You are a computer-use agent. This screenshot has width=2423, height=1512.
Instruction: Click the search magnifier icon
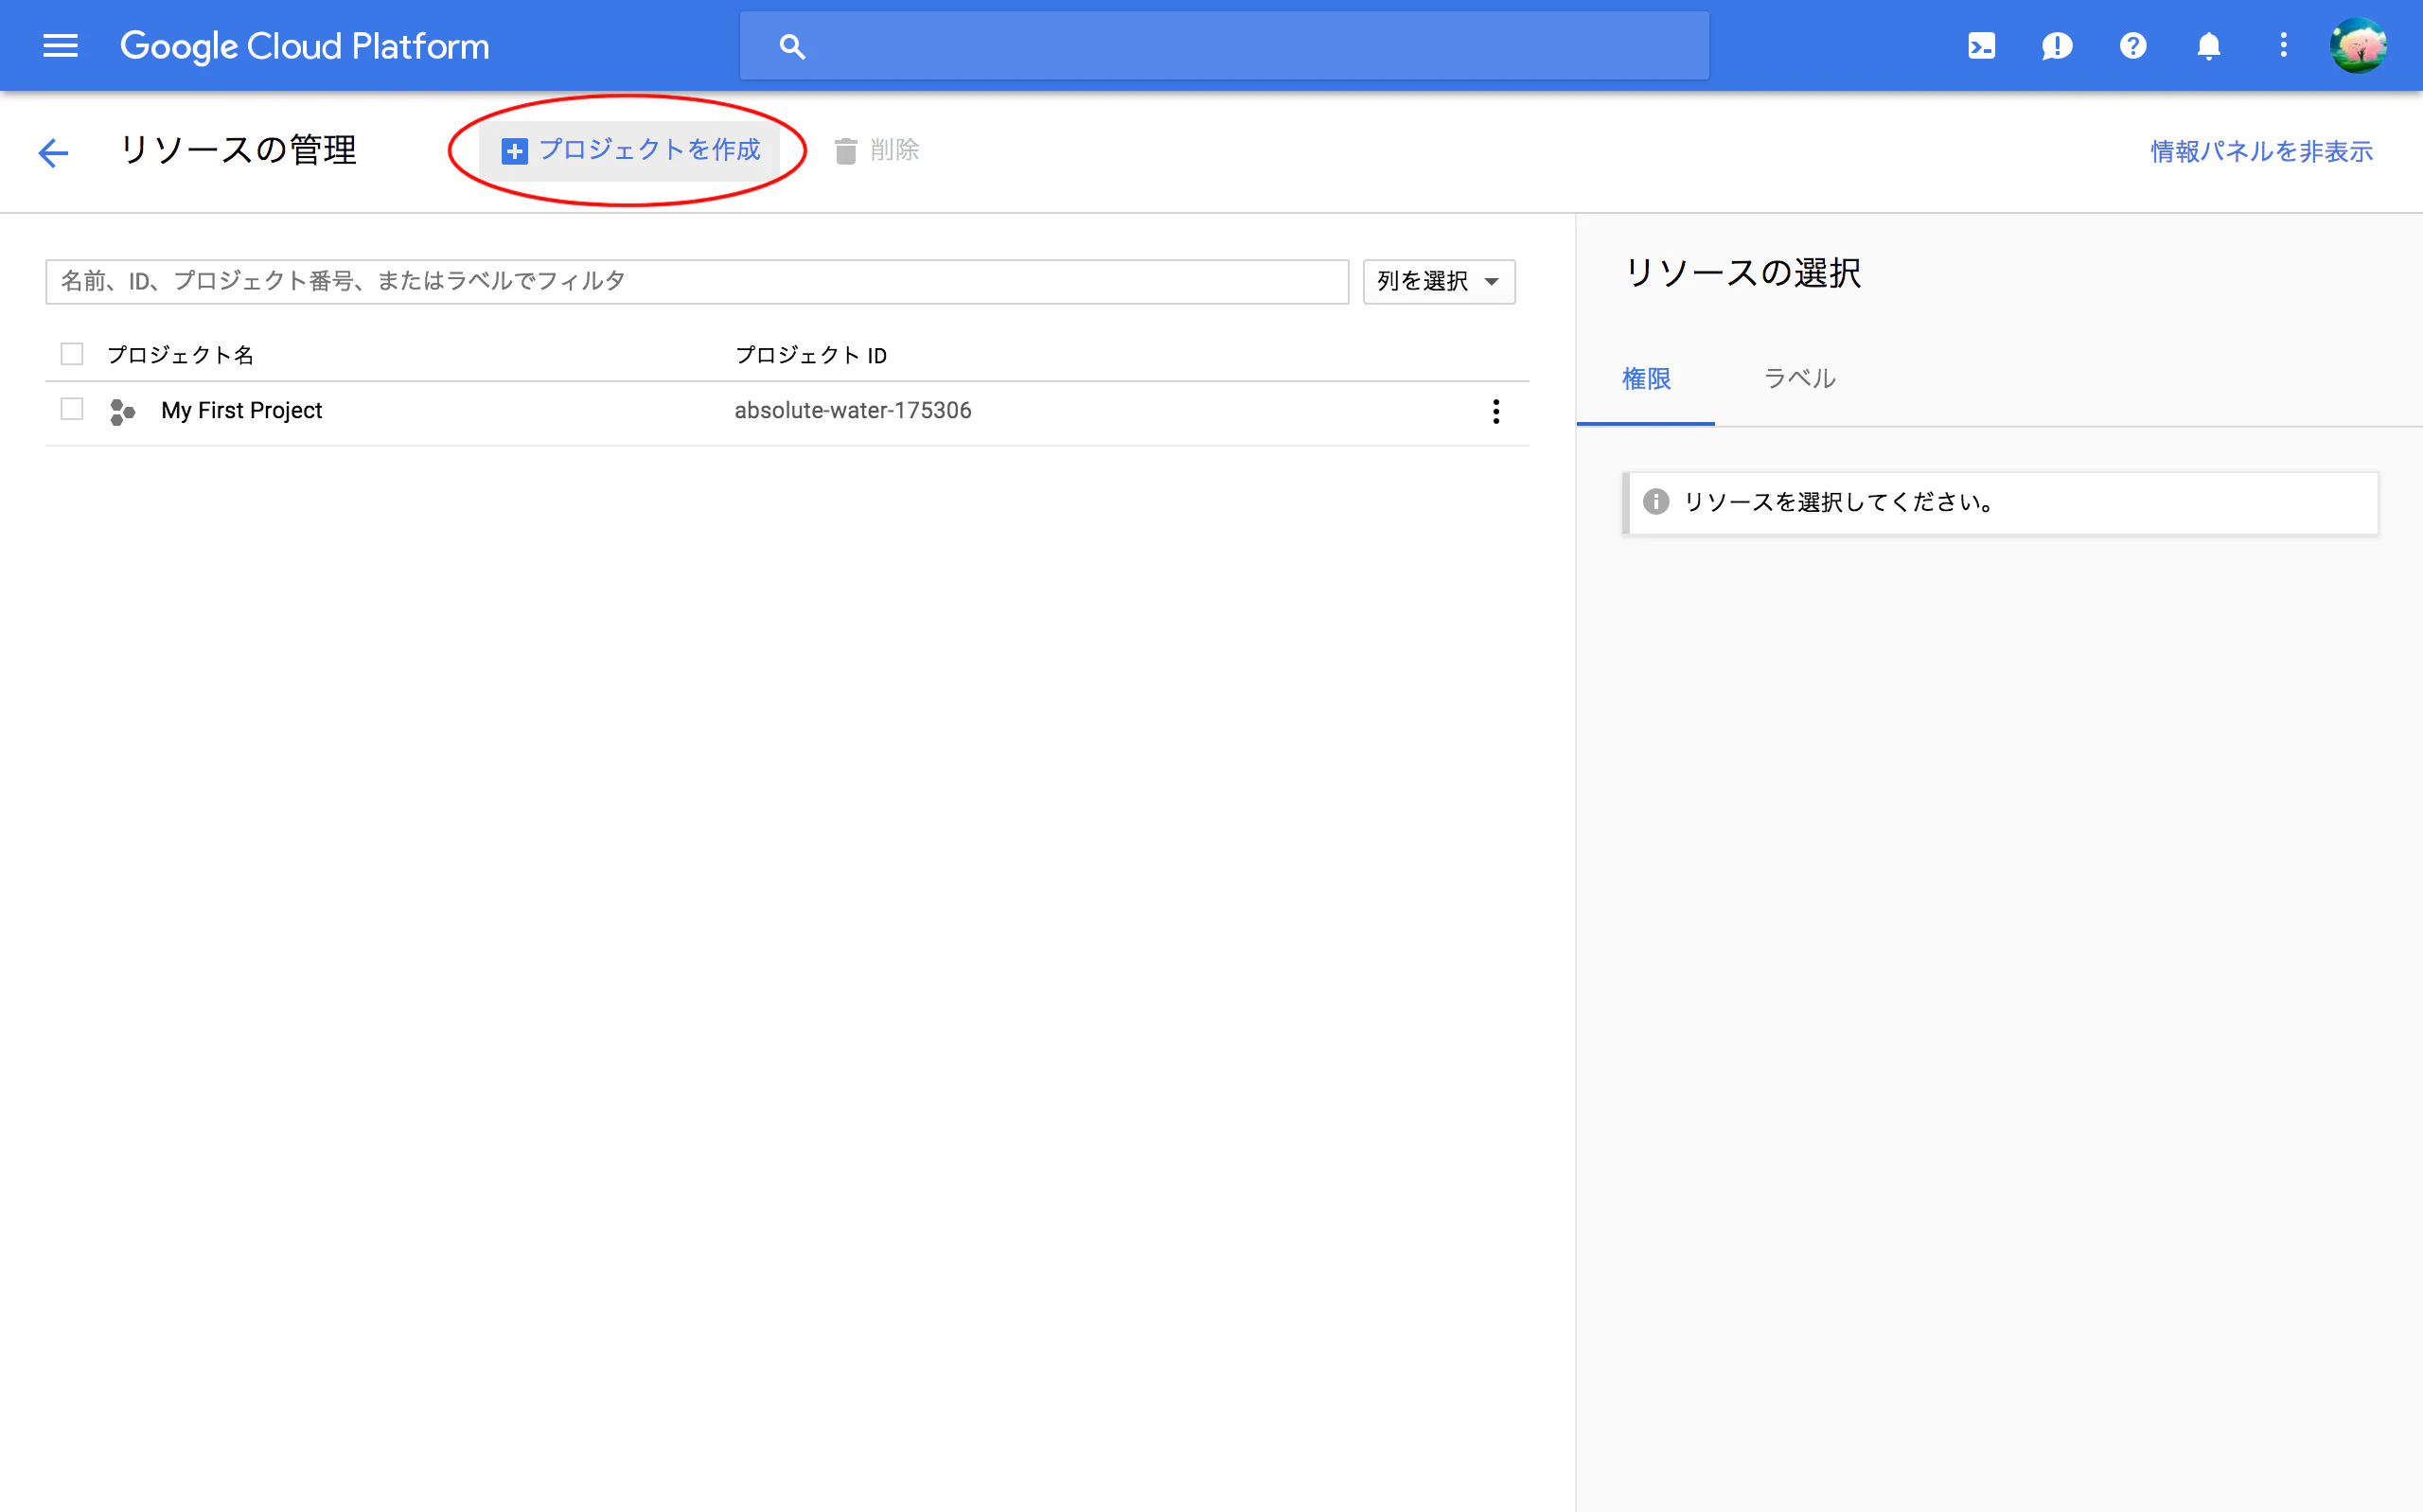(x=791, y=45)
